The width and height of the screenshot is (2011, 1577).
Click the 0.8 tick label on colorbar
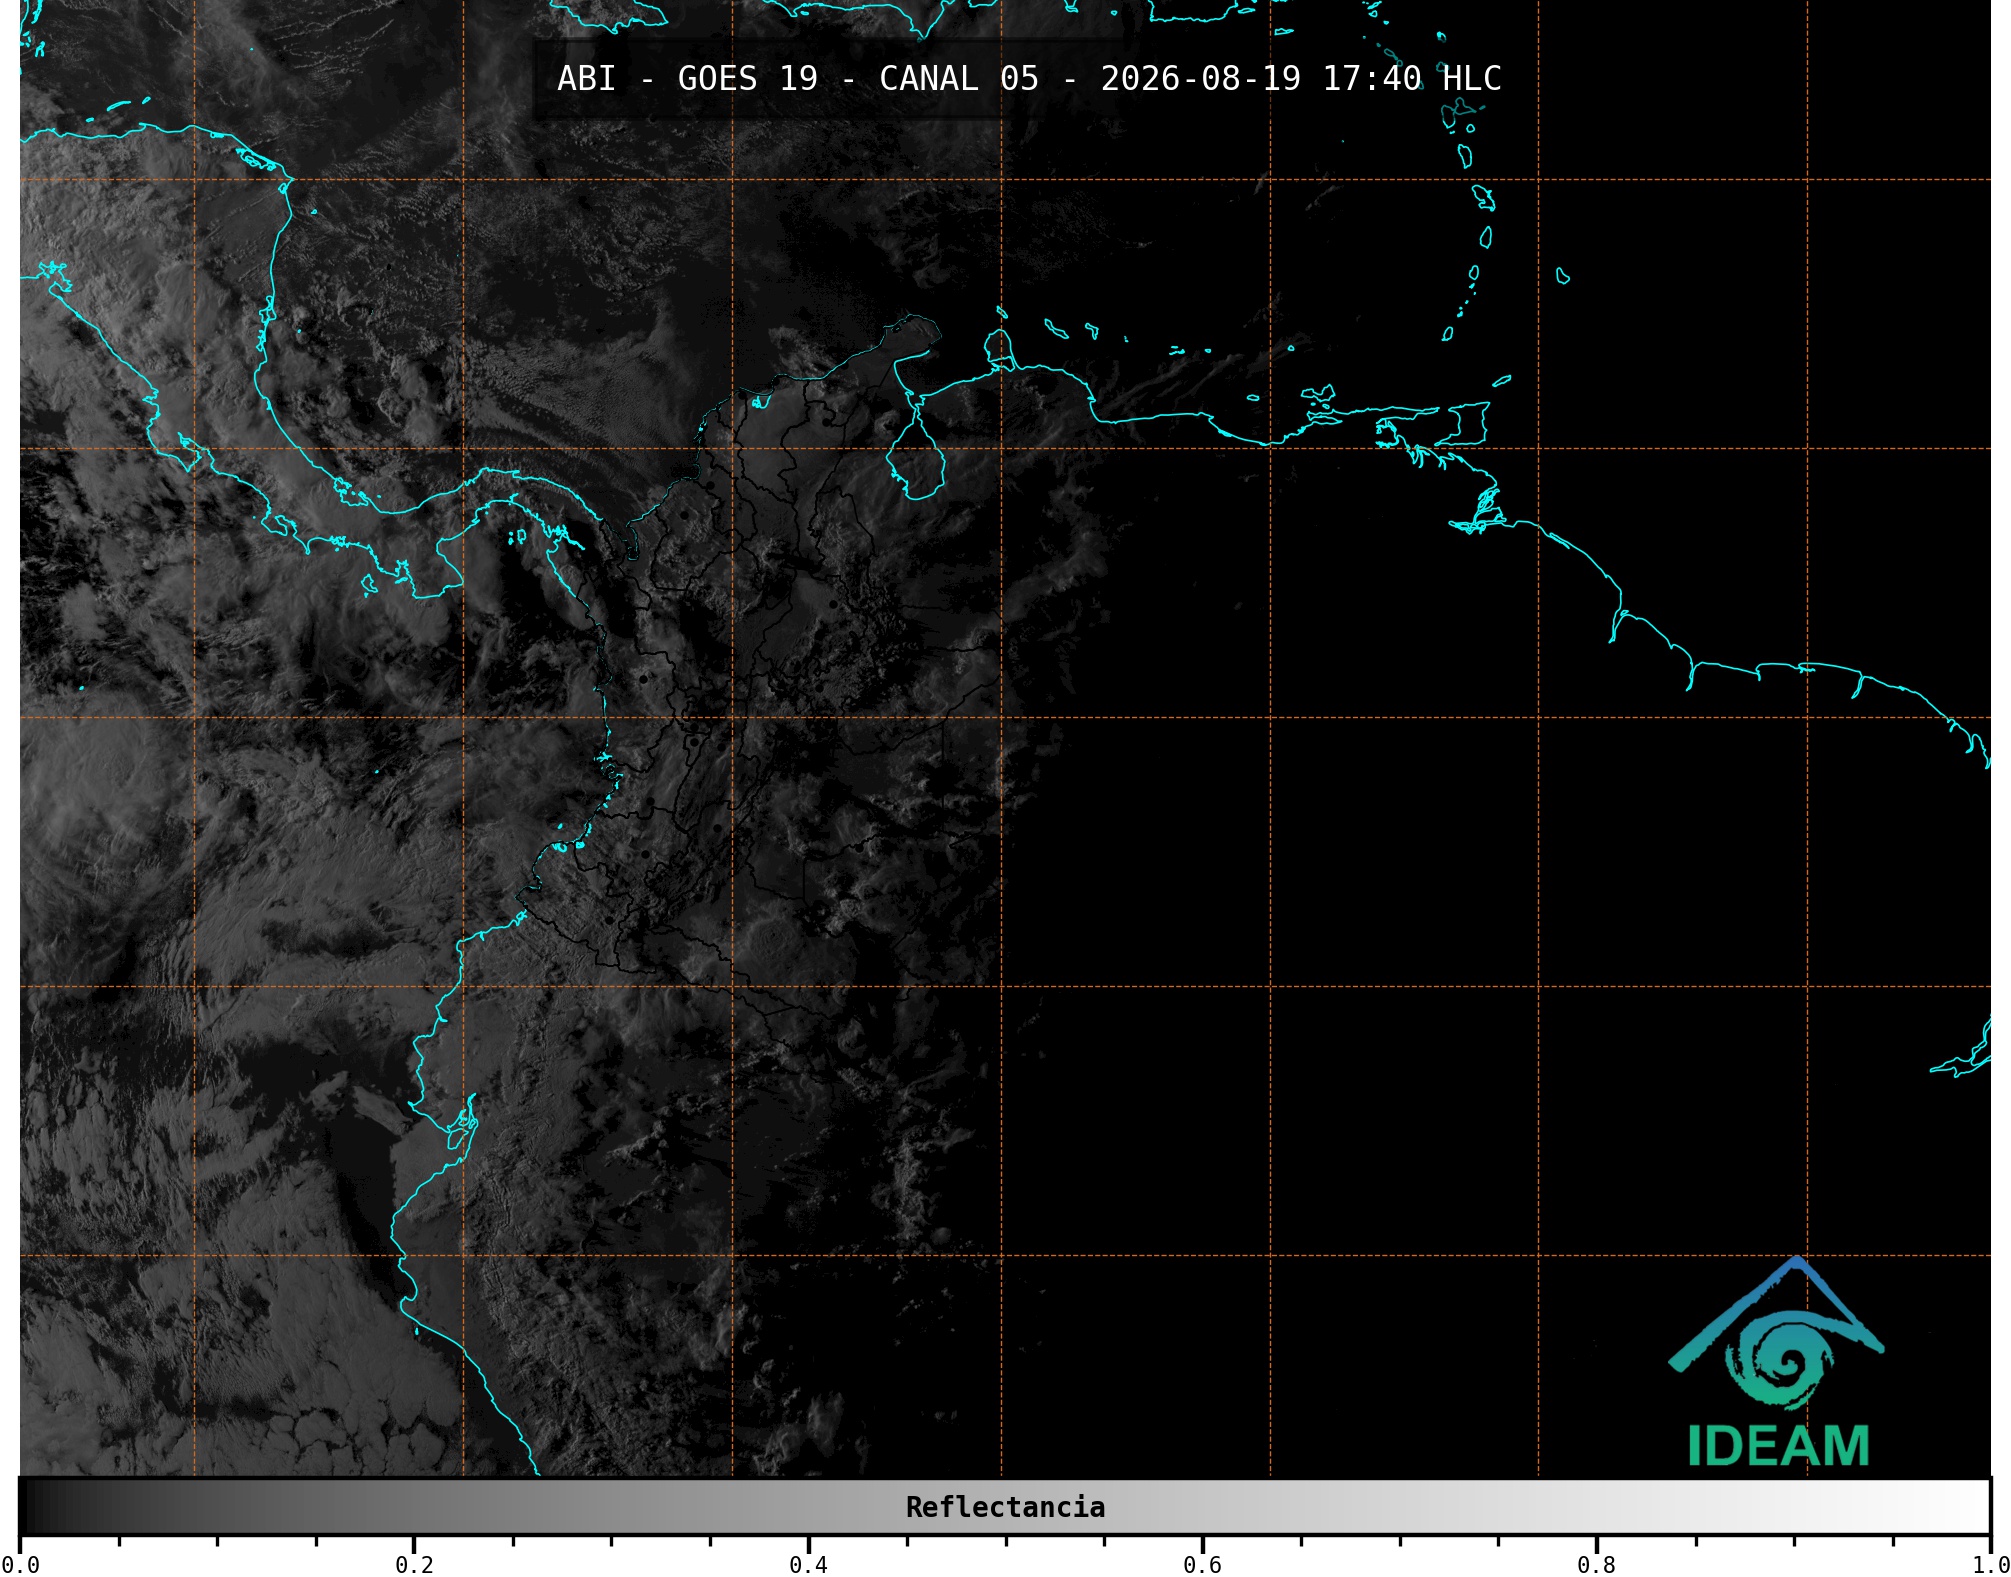click(1596, 1565)
